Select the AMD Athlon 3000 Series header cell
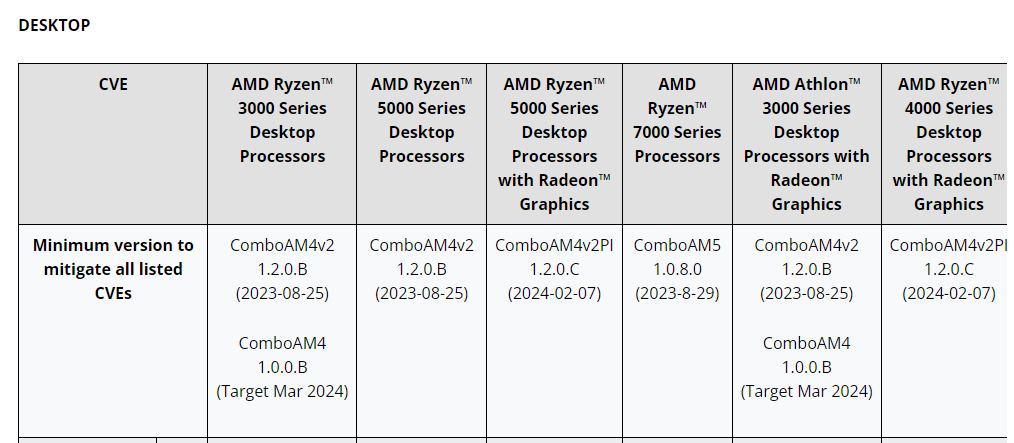The height and width of the screenshot is (443, 1014). click(806, 144)
